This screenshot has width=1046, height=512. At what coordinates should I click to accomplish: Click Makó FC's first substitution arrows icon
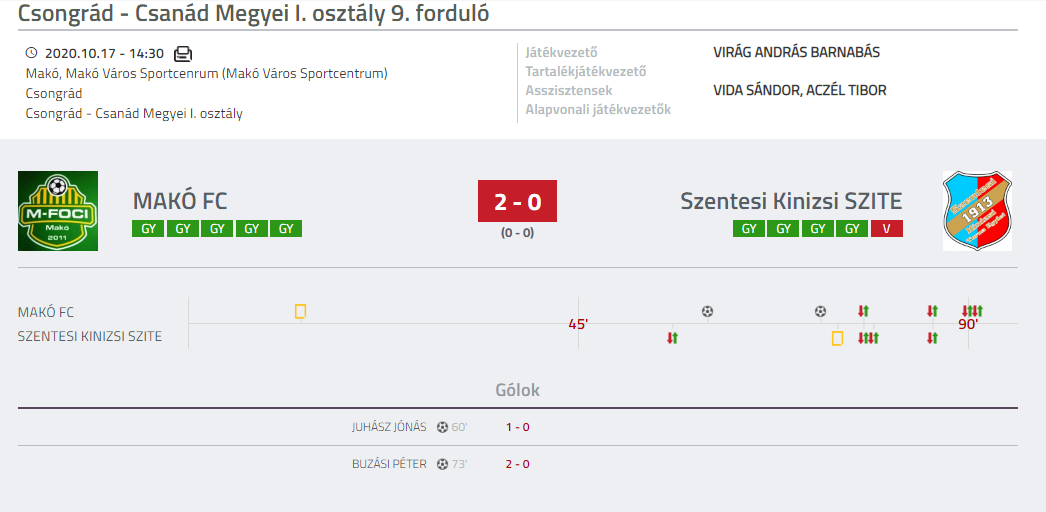tap(863, 311)
